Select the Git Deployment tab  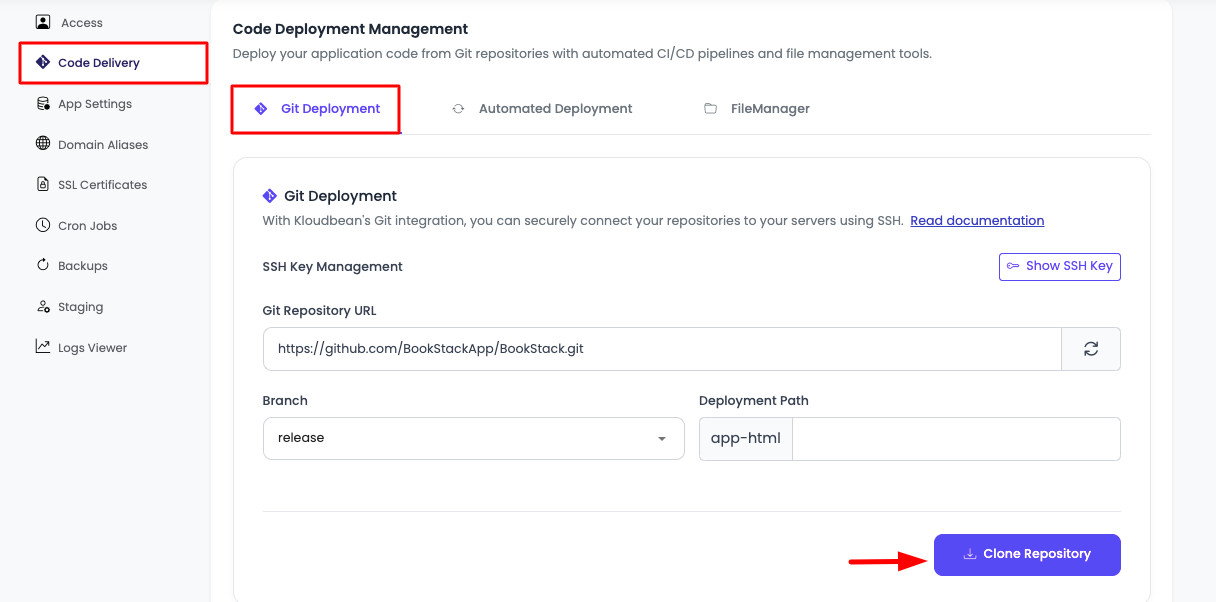coord(316,108)
